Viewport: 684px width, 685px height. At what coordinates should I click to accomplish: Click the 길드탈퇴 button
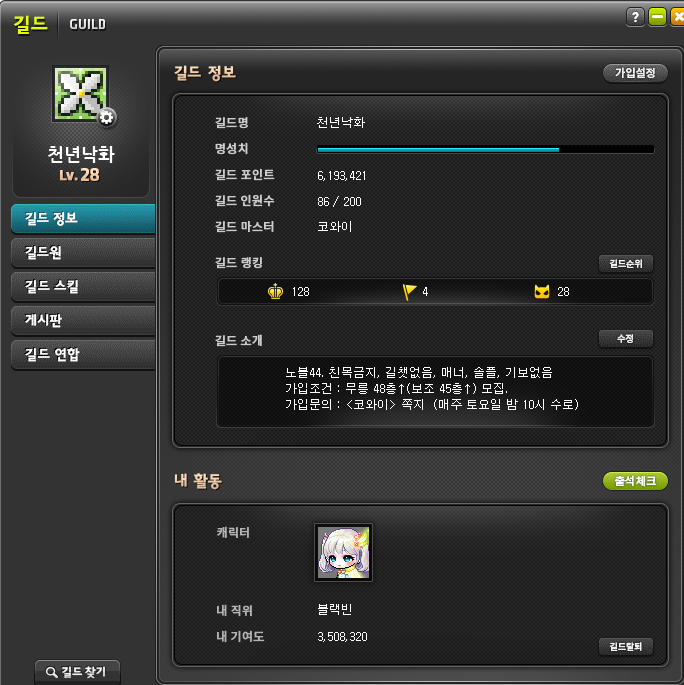[x=626, y=646]
